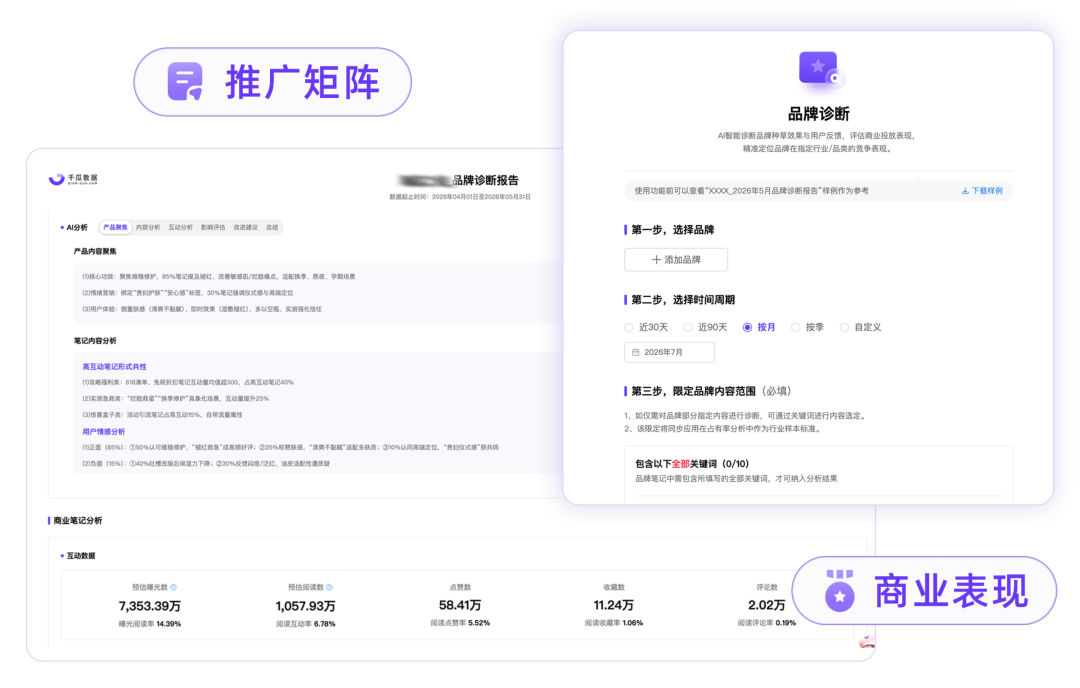Choose the 按季 time period option
The image size is (1080, 688).
coord(807,327)
